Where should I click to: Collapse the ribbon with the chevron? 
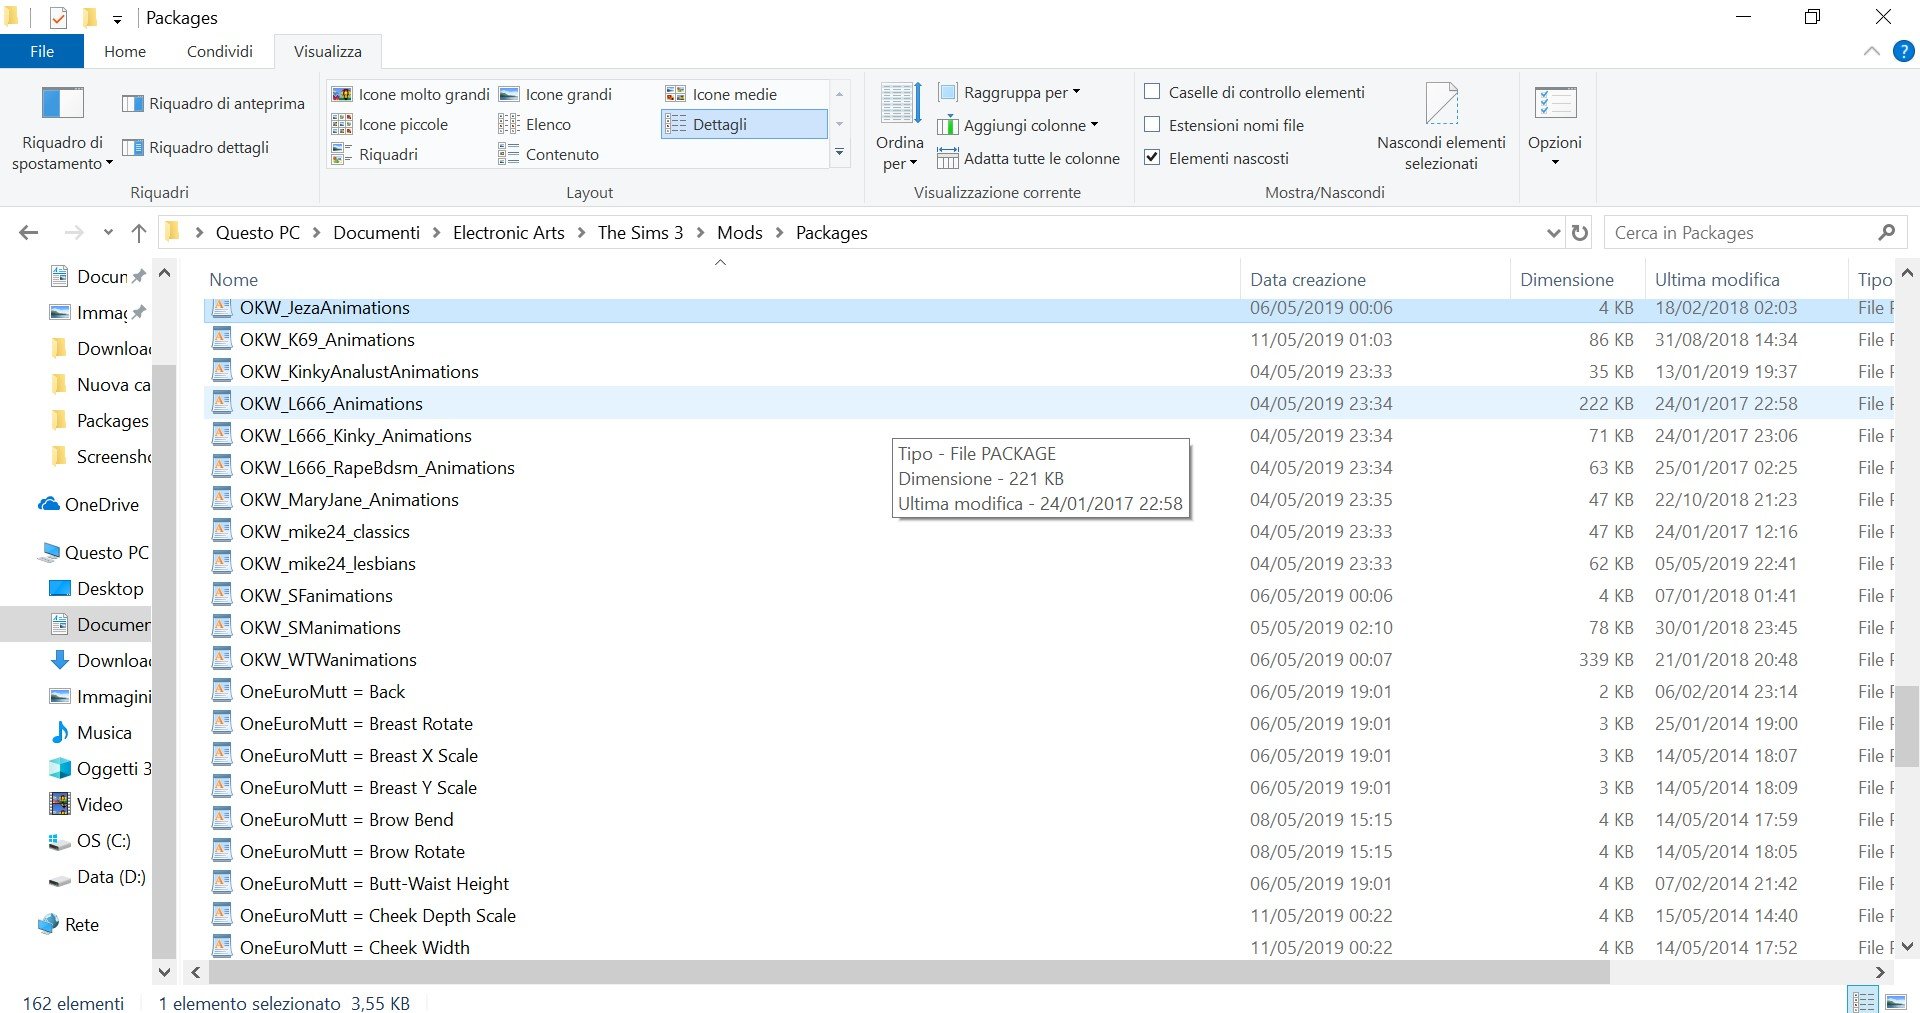(1872, 52)
